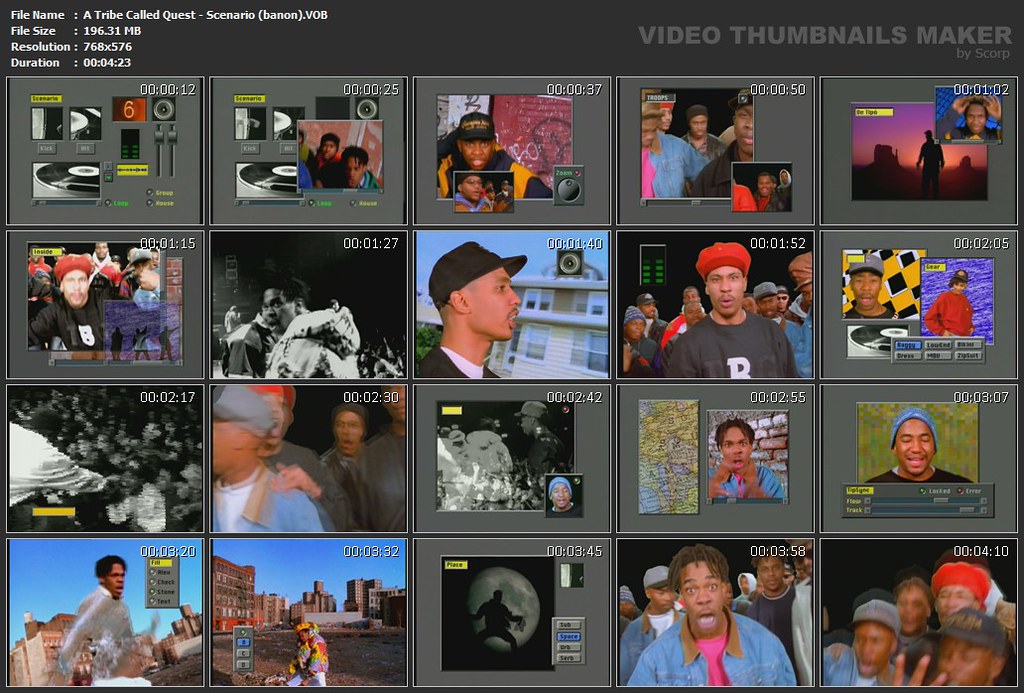The image size is (1024, 693).
Task: Click the speaker icon in the Scenario window
Action: [x=164, y=109]
